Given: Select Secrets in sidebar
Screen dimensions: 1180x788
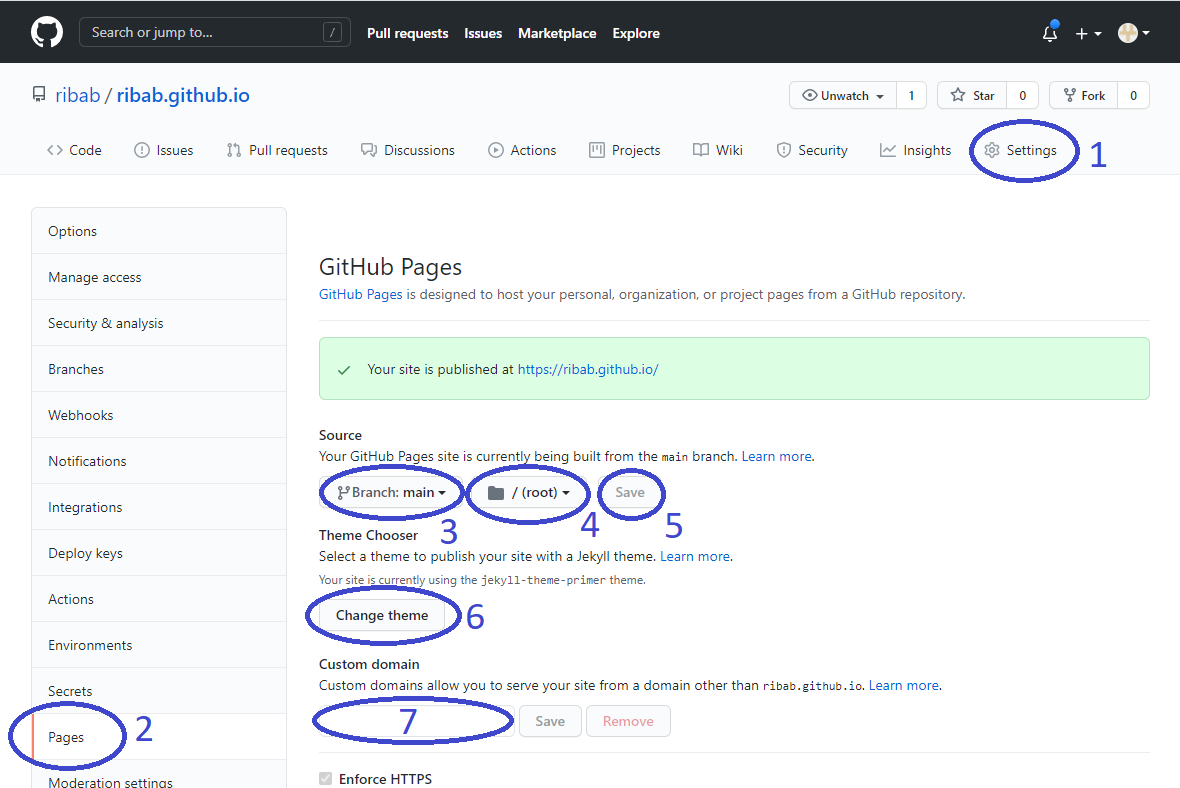Looking at the screenshot, I should click(x=159, y=691).
